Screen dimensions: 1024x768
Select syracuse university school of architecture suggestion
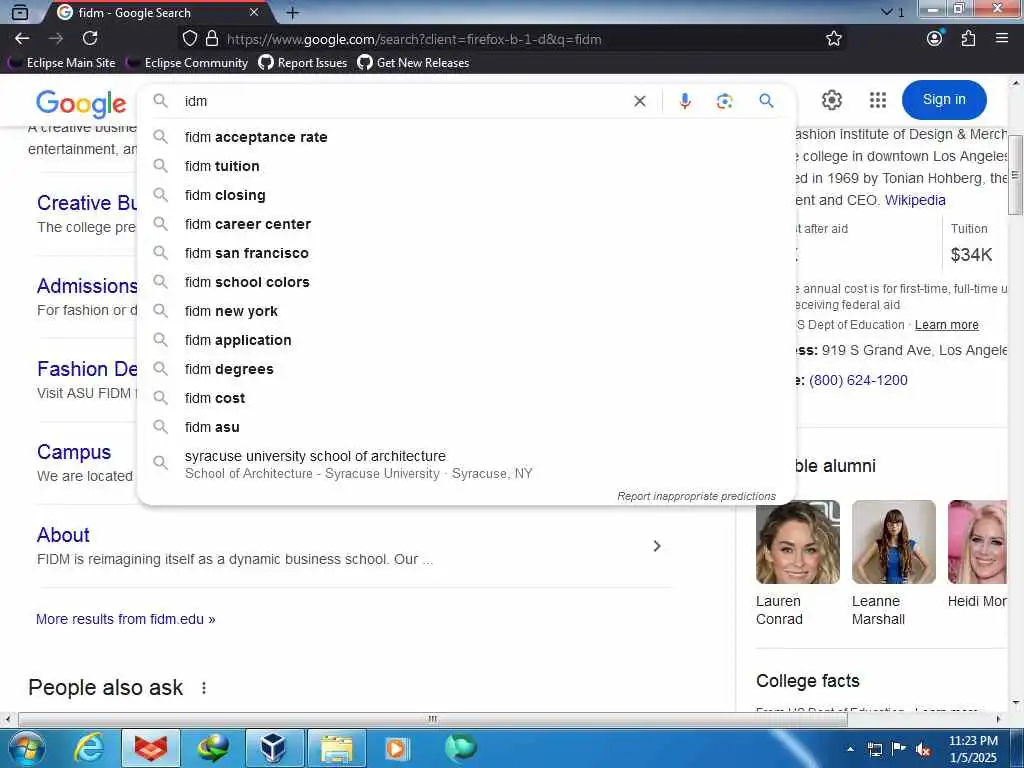tap(466, 464)
